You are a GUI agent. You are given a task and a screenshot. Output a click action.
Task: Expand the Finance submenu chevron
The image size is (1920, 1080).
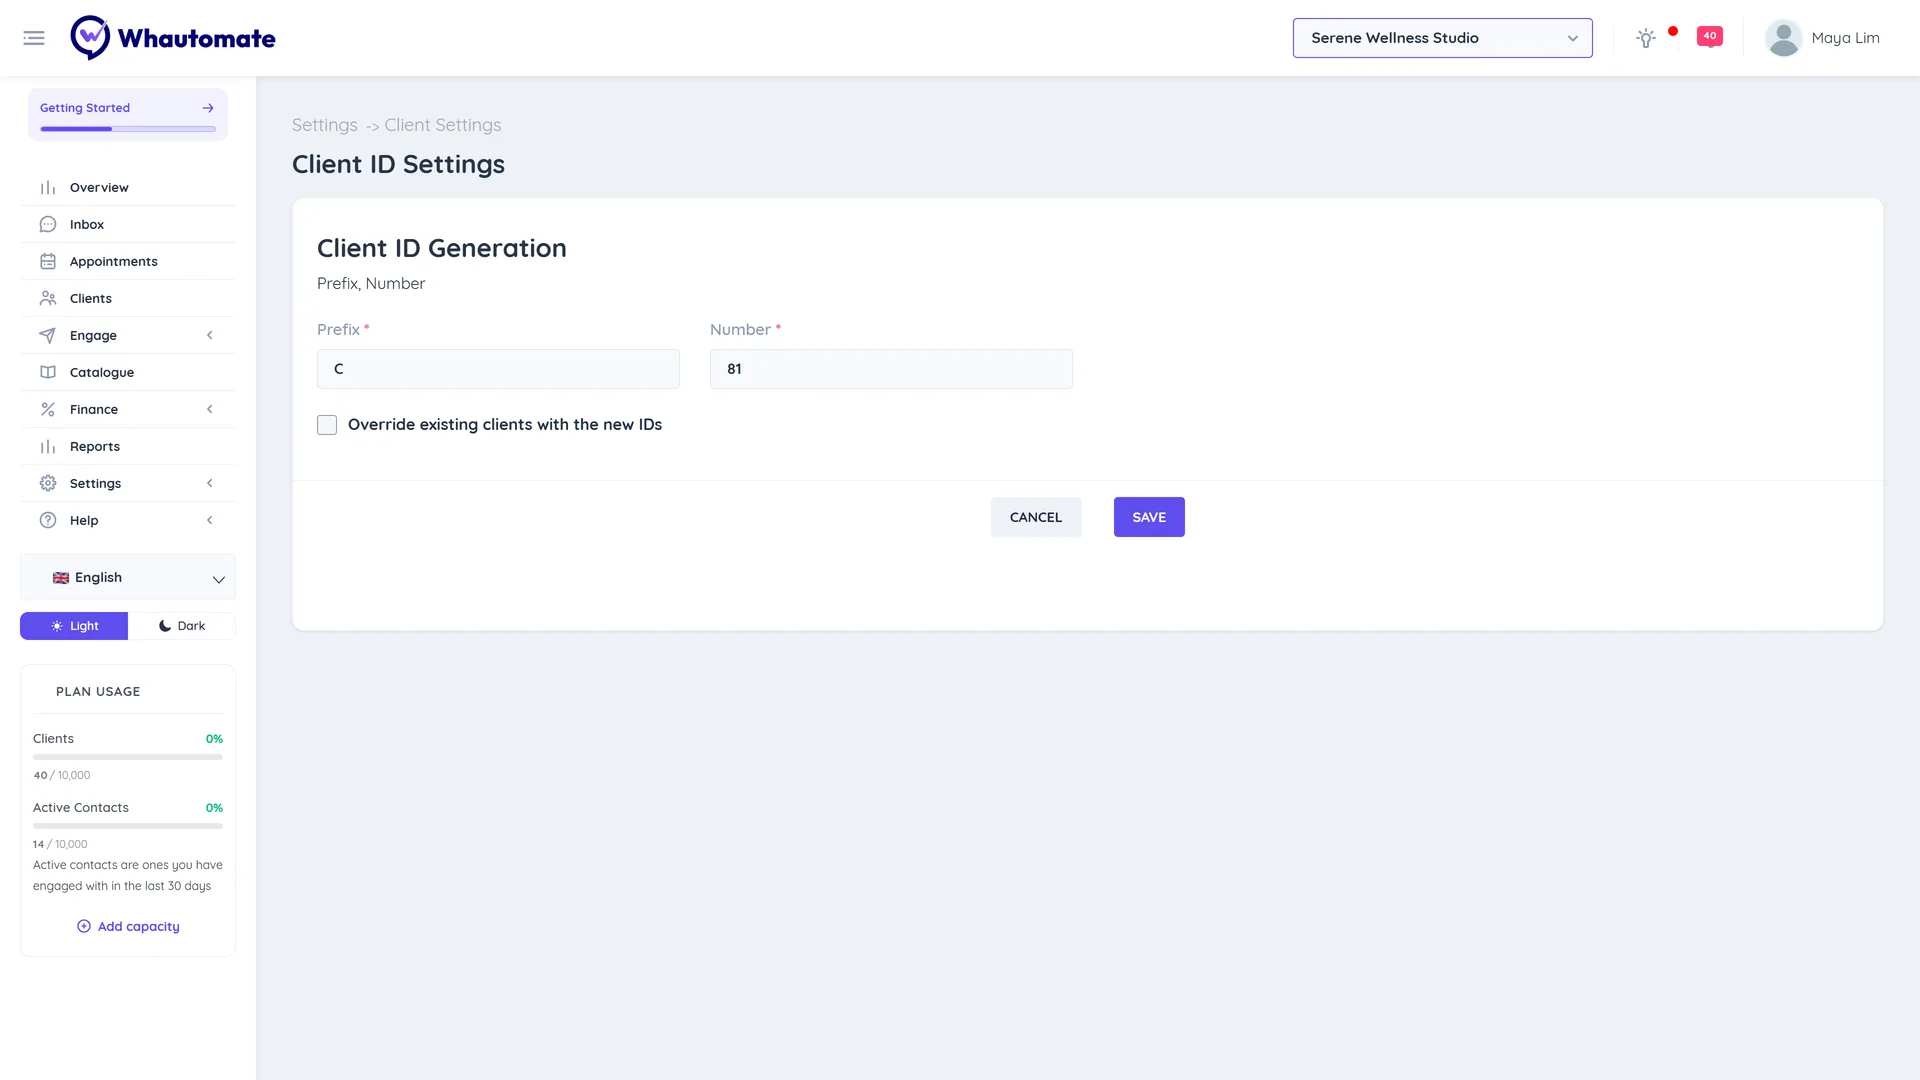point(210,410)
